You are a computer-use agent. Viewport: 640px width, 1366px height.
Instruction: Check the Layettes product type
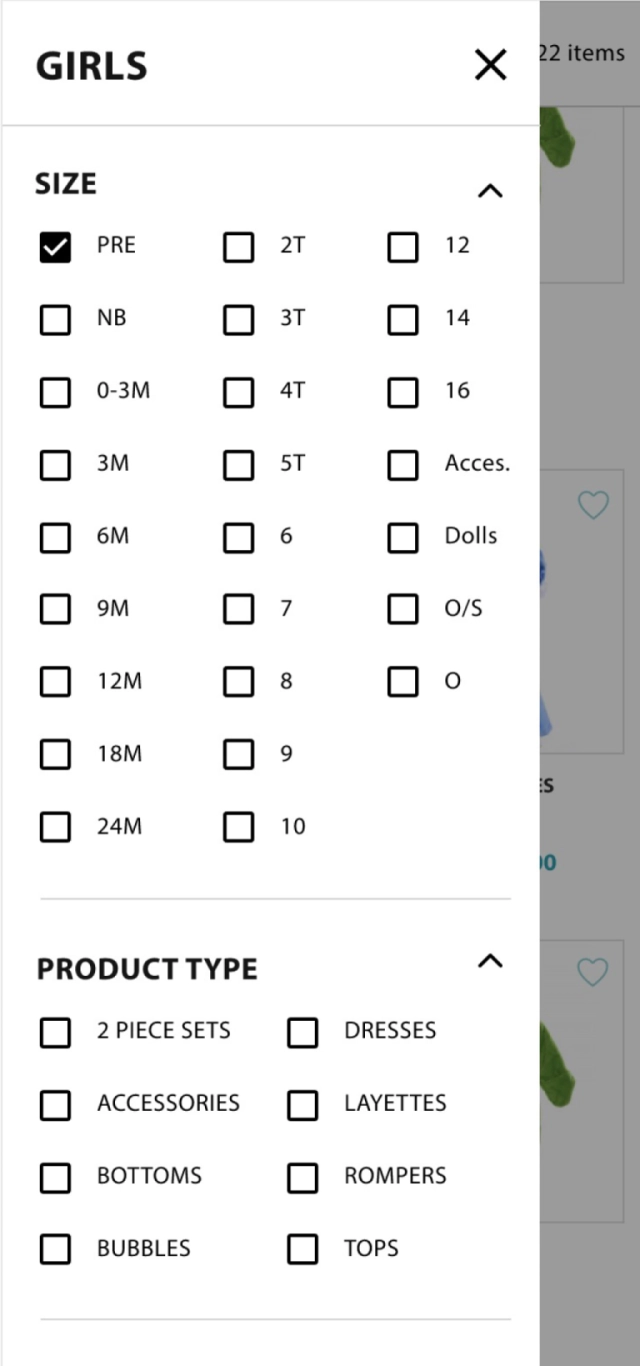(302, 1104)
